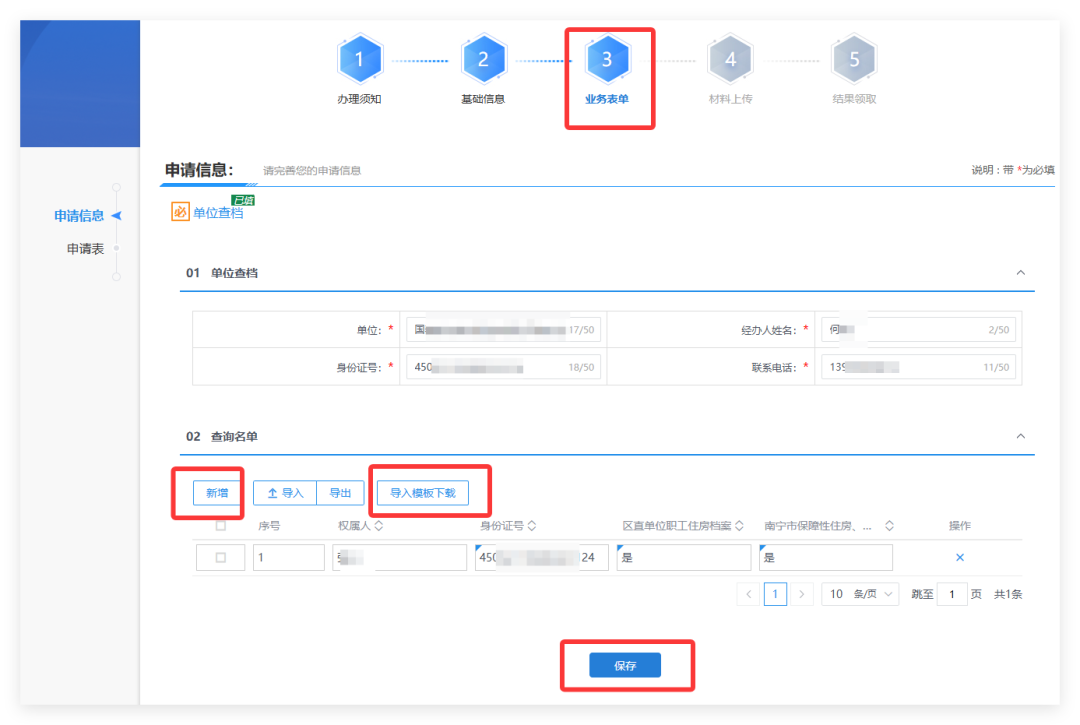This screenshot has height=725, width=1080.
Task: Sort by 权属人 column arrows
Action: point(379,526)
